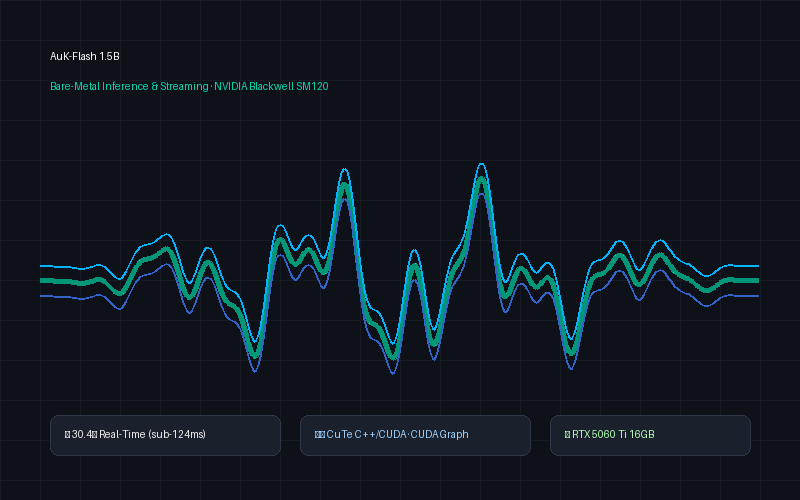Viewport: 800px width, 500px height.
Task: Select the CuTe C++/CUDA · CUDAGraph badge
Action: click(x=415, y=435)
